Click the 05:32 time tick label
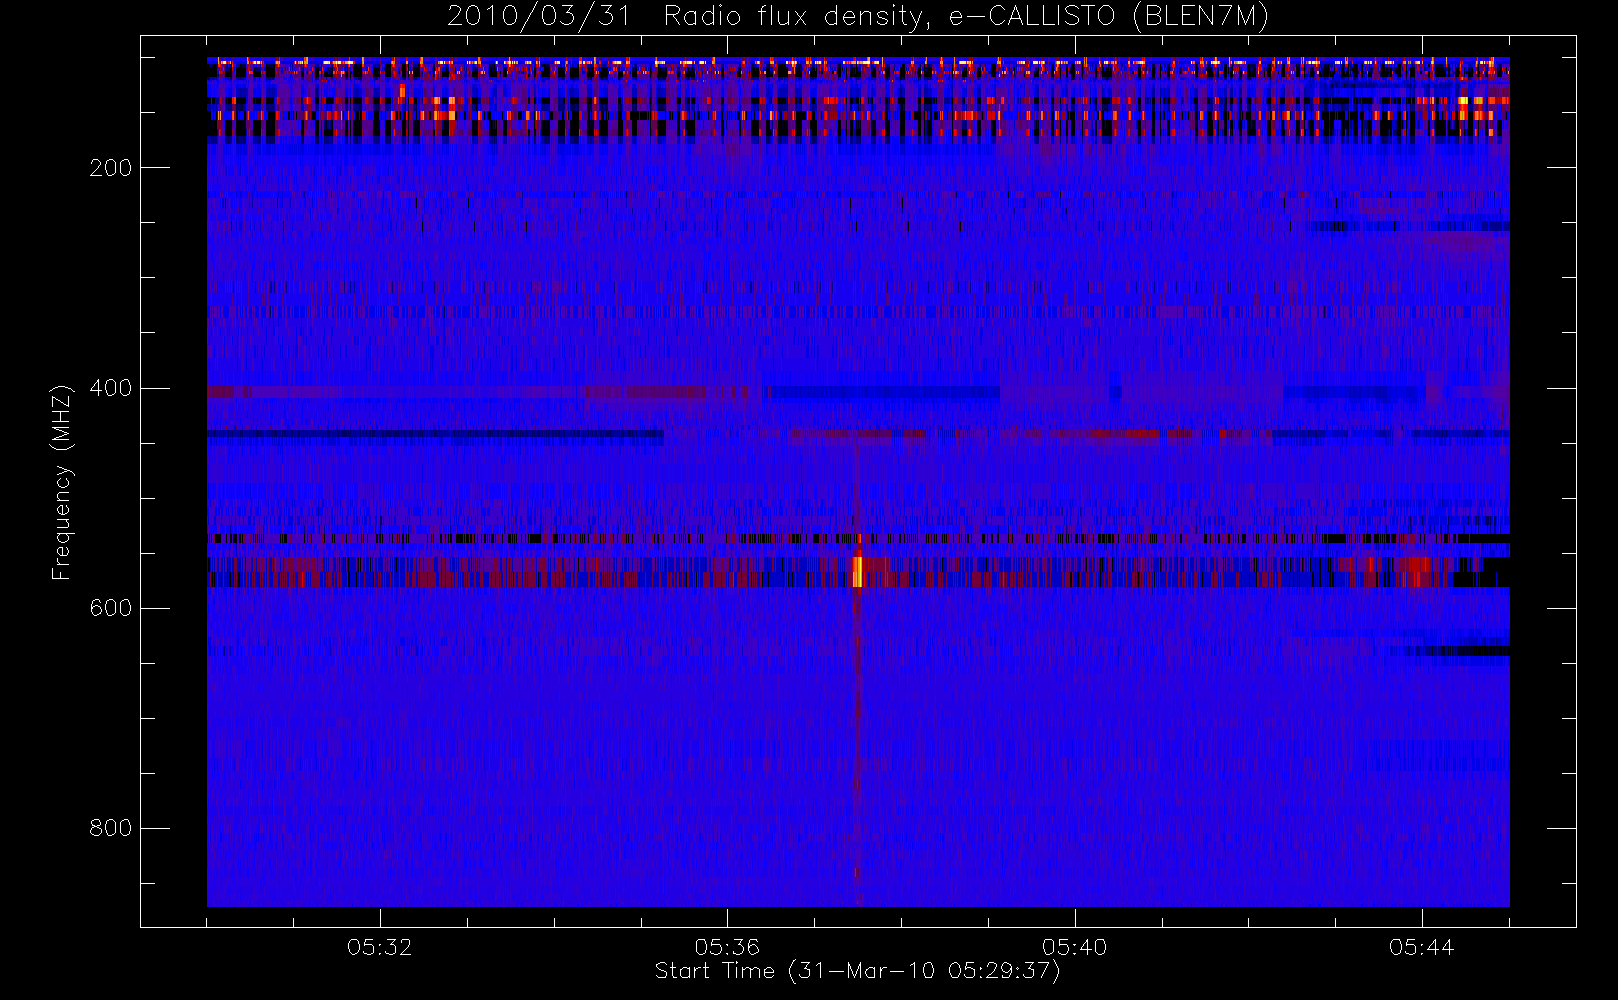The height and width of the screenshot is (1000, 1618). [380, 947]
